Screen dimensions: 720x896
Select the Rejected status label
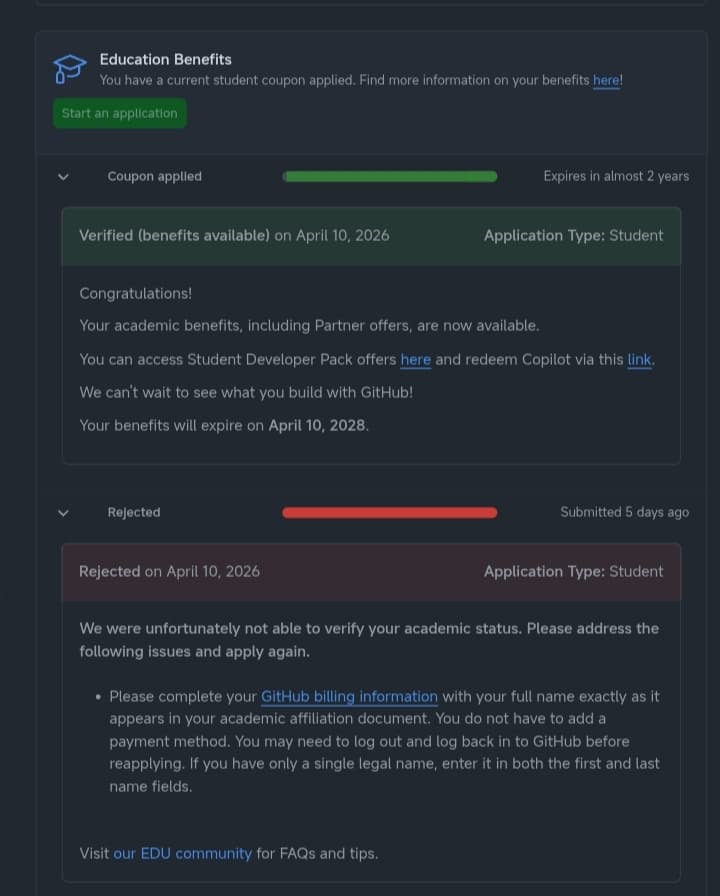point(133,512)
